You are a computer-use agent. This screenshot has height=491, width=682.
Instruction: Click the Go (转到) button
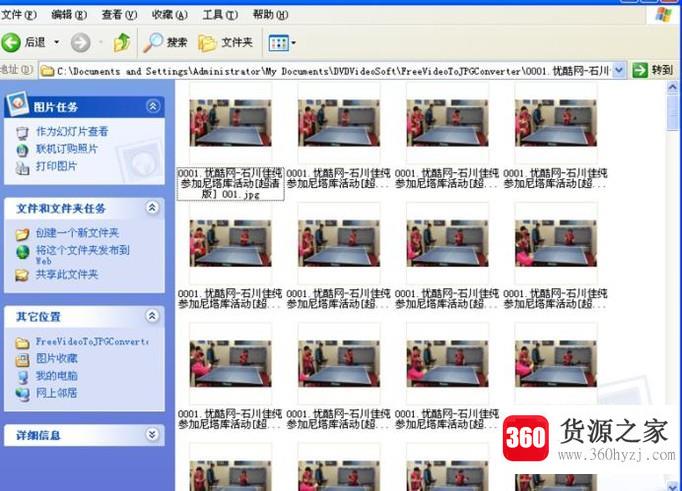[x=653, y=70]
